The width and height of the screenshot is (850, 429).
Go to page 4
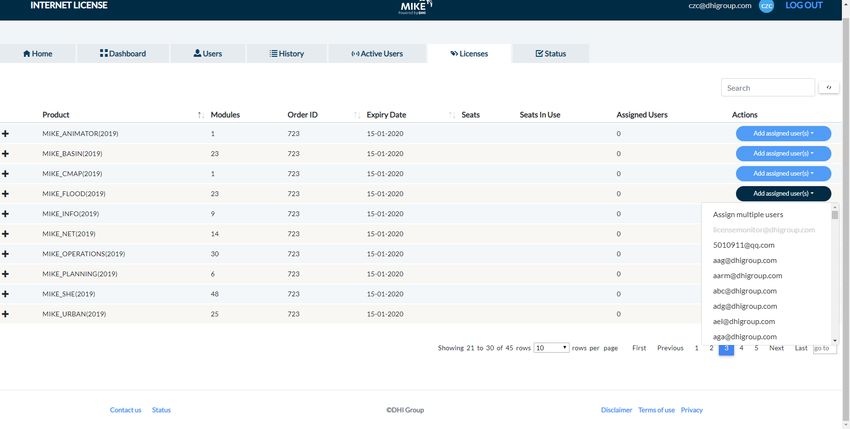click(741, 348)
